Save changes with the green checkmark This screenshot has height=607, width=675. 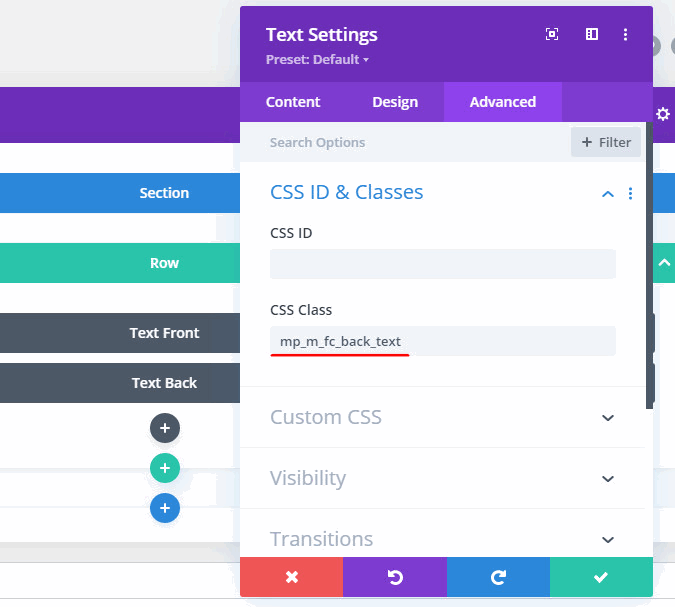(x=601, y=577)
